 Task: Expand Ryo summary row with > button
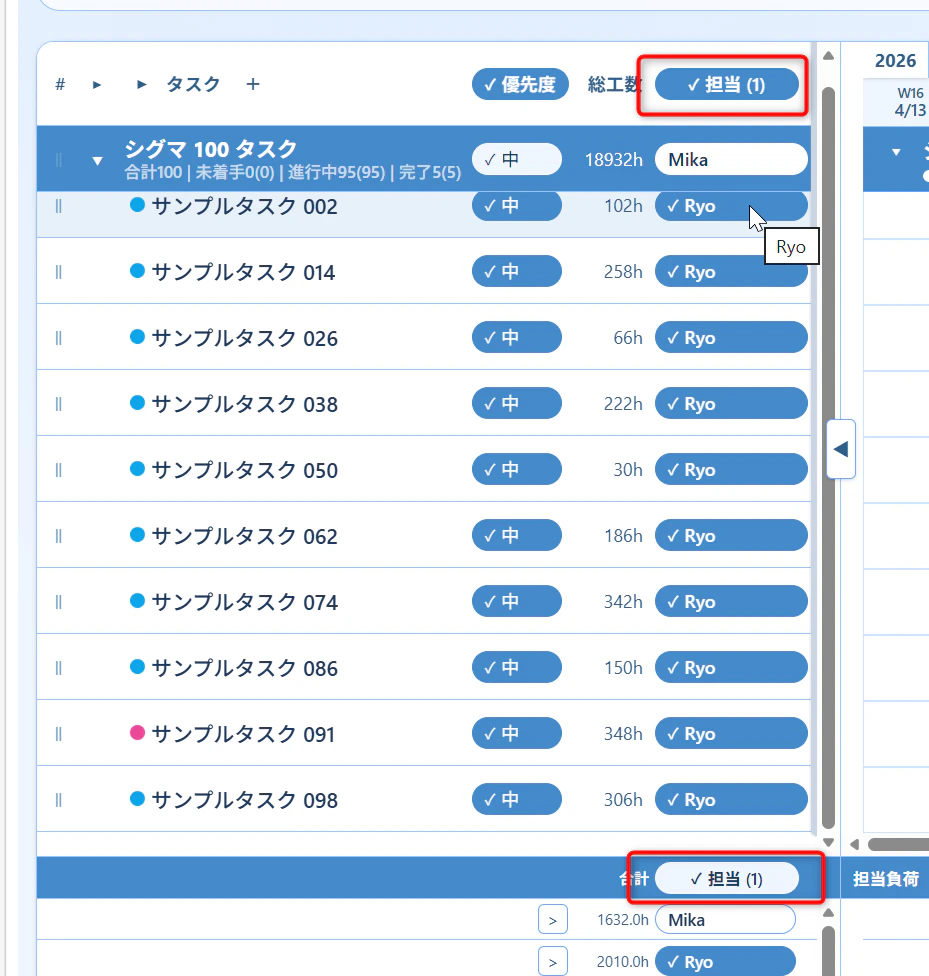tap(553, 961)
